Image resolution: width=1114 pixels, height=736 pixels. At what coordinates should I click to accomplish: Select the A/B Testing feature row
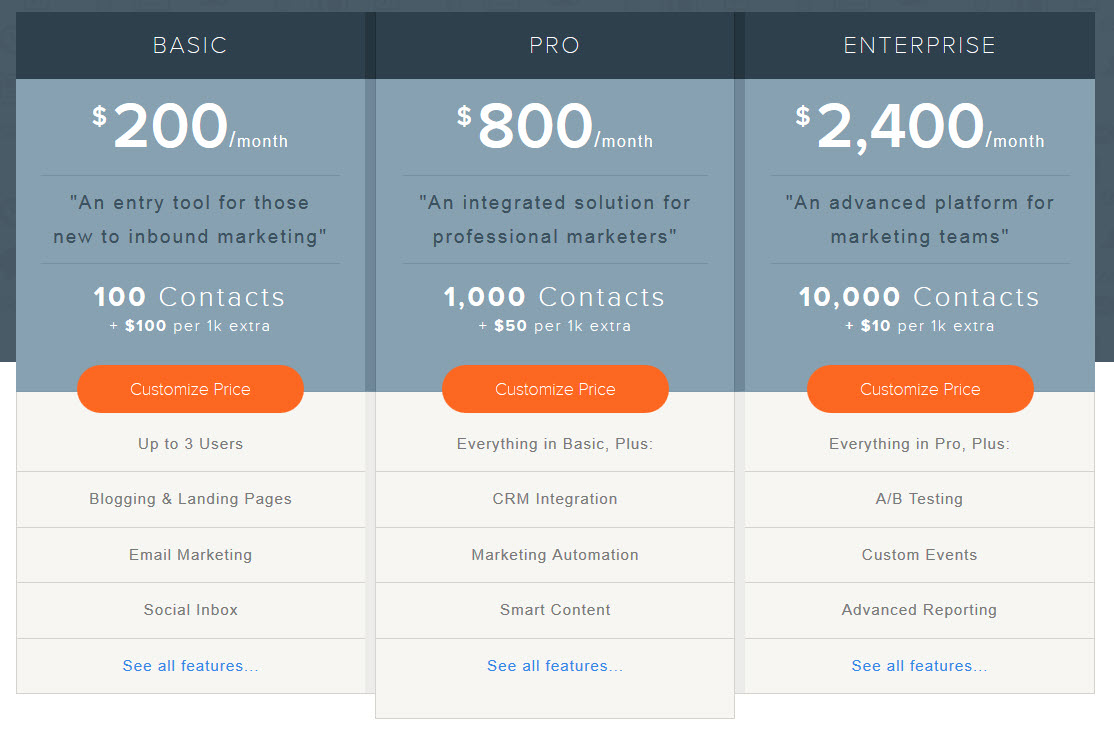pyautogui.click(x=920, y=499)
